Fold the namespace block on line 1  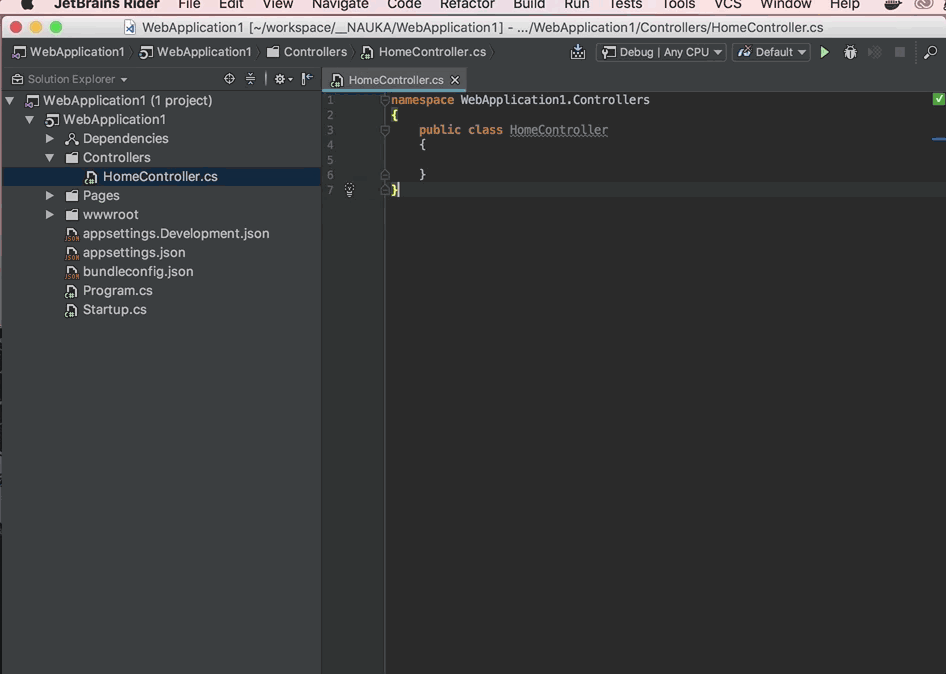[x=385, y=100]
